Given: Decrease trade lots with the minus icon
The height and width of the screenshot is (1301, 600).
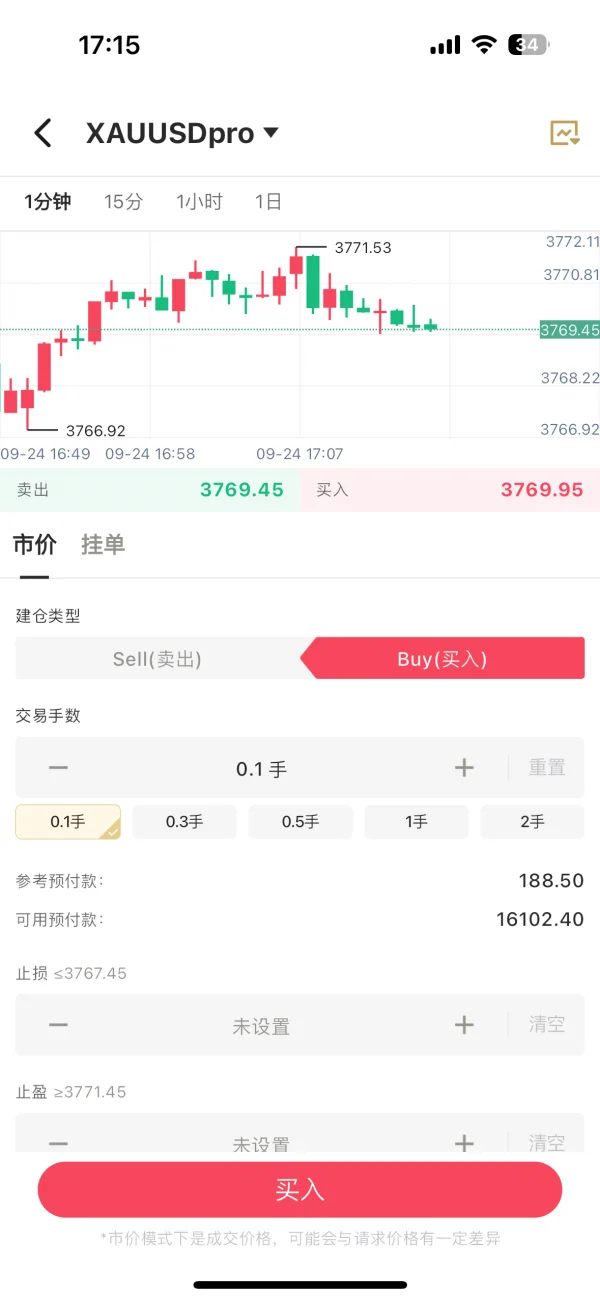Looking at the screenshot, I should click(x=59, y=768).
